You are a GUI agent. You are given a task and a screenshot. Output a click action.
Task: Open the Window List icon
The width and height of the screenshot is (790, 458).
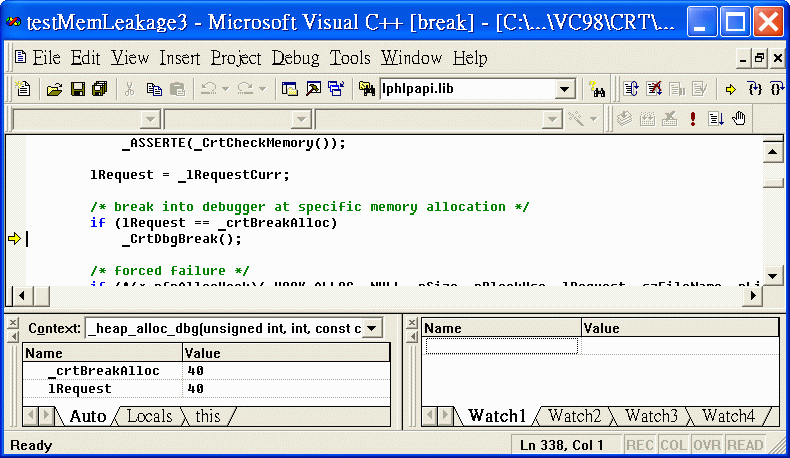tap(336, 89)
